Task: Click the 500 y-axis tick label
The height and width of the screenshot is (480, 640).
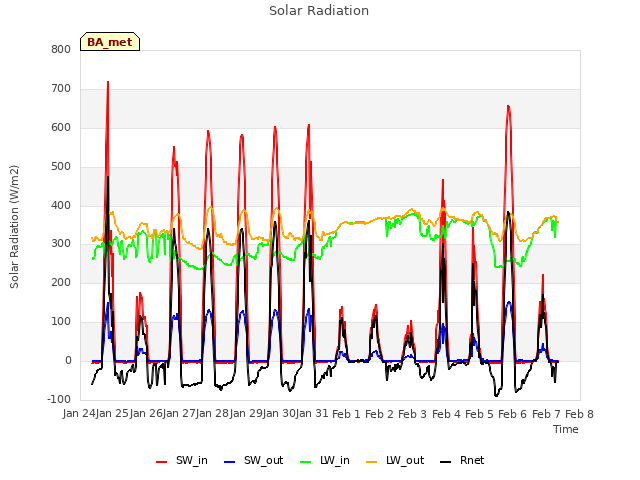Action: 61,167
